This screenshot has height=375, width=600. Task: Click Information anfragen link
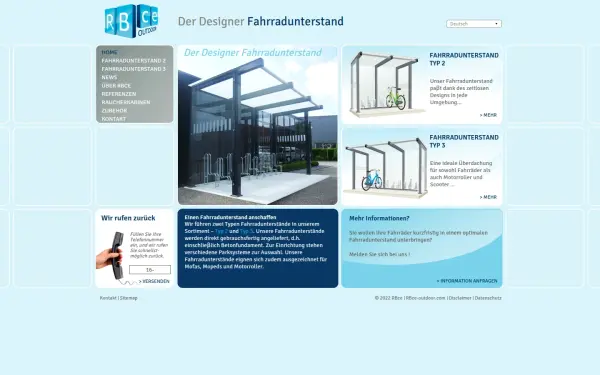[x=467, y=281]
